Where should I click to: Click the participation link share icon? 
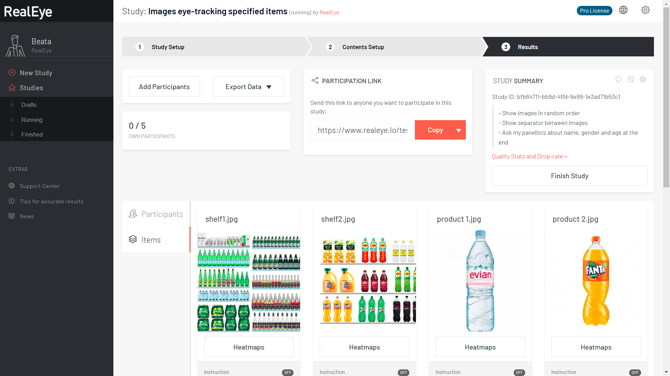(x=315, y=80)
